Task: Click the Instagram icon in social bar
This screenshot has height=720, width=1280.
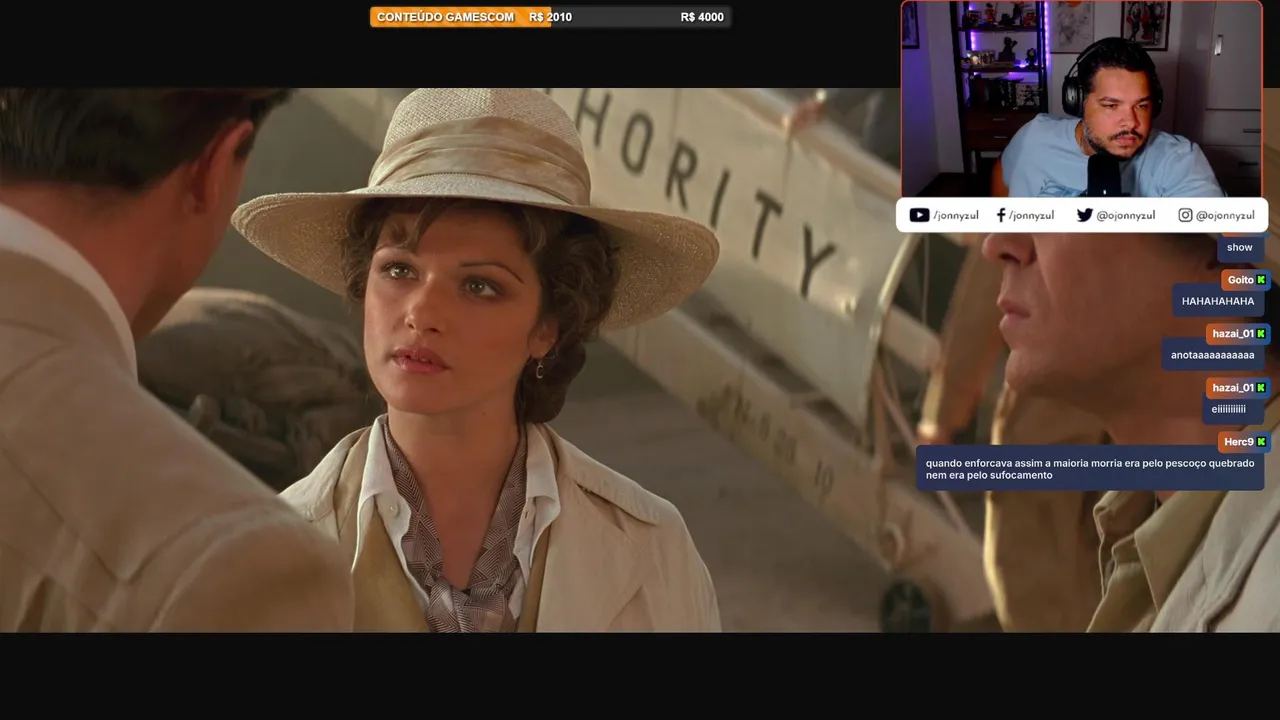Action: click(x=1185, y=215)
